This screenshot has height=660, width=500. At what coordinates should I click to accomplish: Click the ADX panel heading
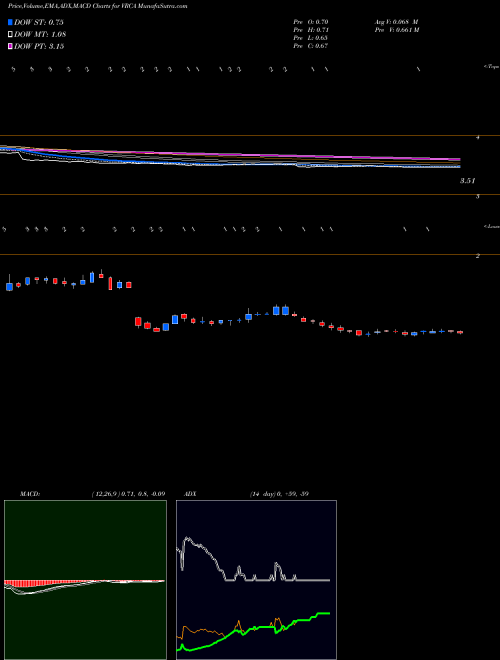[190, 494]
